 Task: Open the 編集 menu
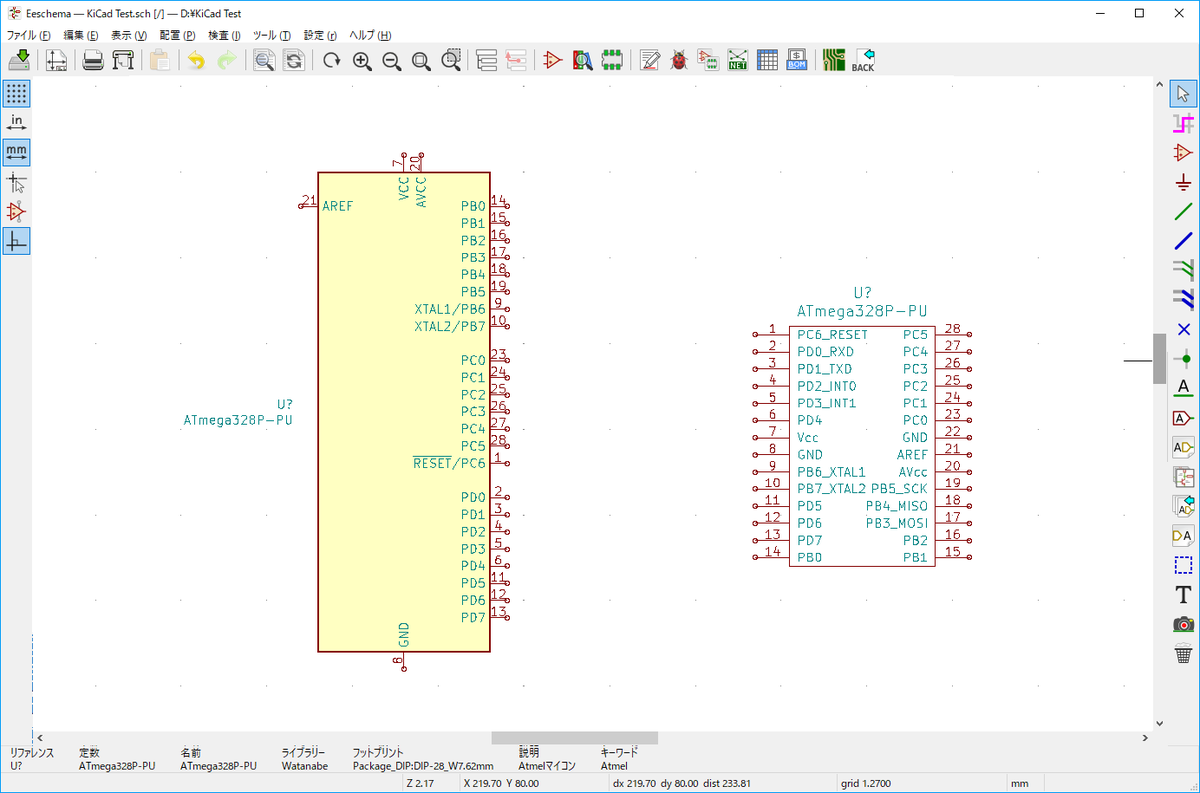tap(81, 35)
